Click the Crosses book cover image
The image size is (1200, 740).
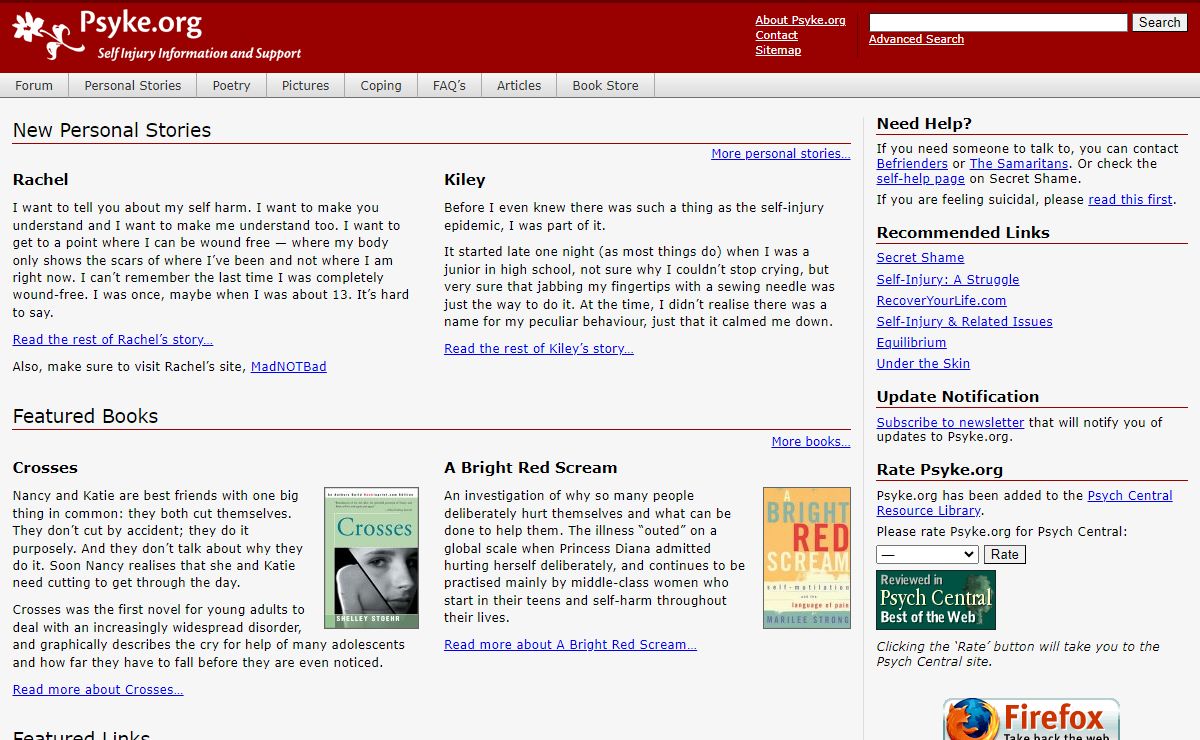[371, 558]
